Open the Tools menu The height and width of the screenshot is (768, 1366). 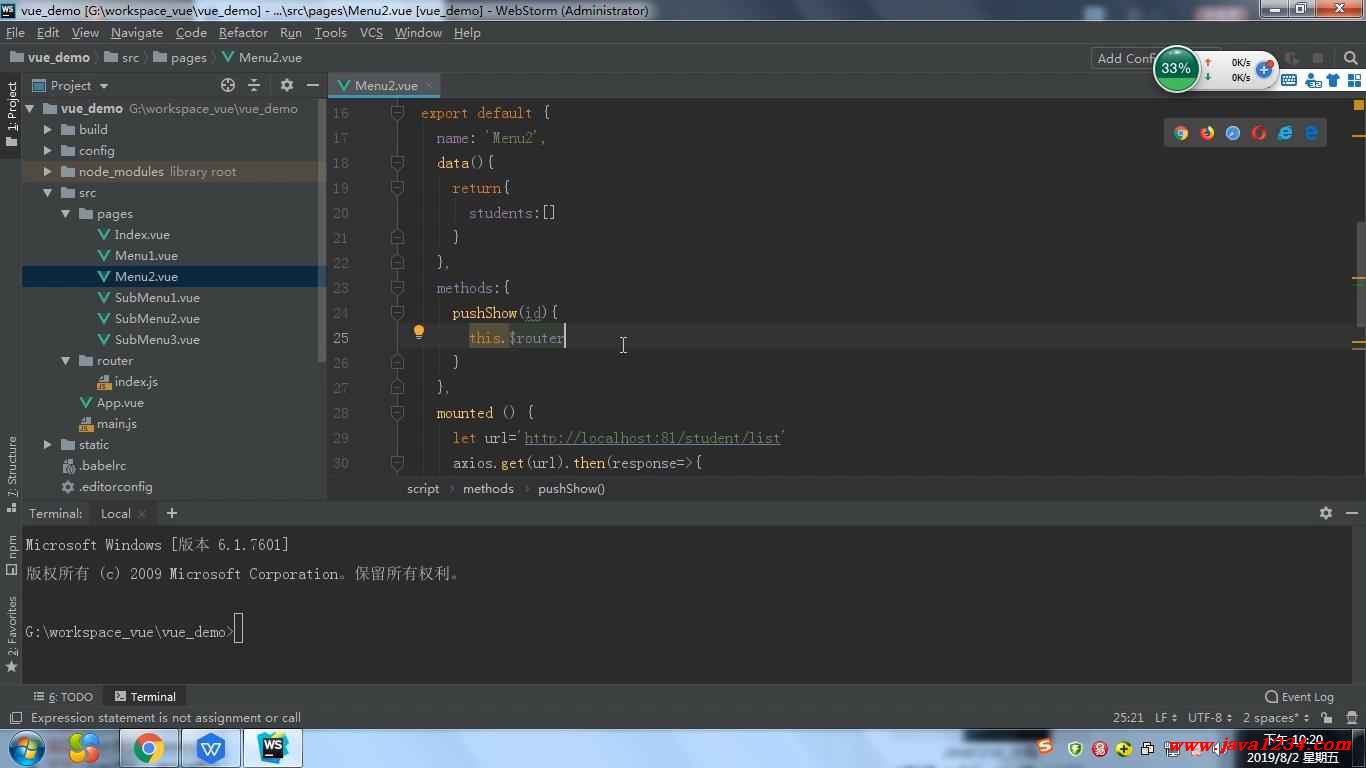(x=330, y=33)
